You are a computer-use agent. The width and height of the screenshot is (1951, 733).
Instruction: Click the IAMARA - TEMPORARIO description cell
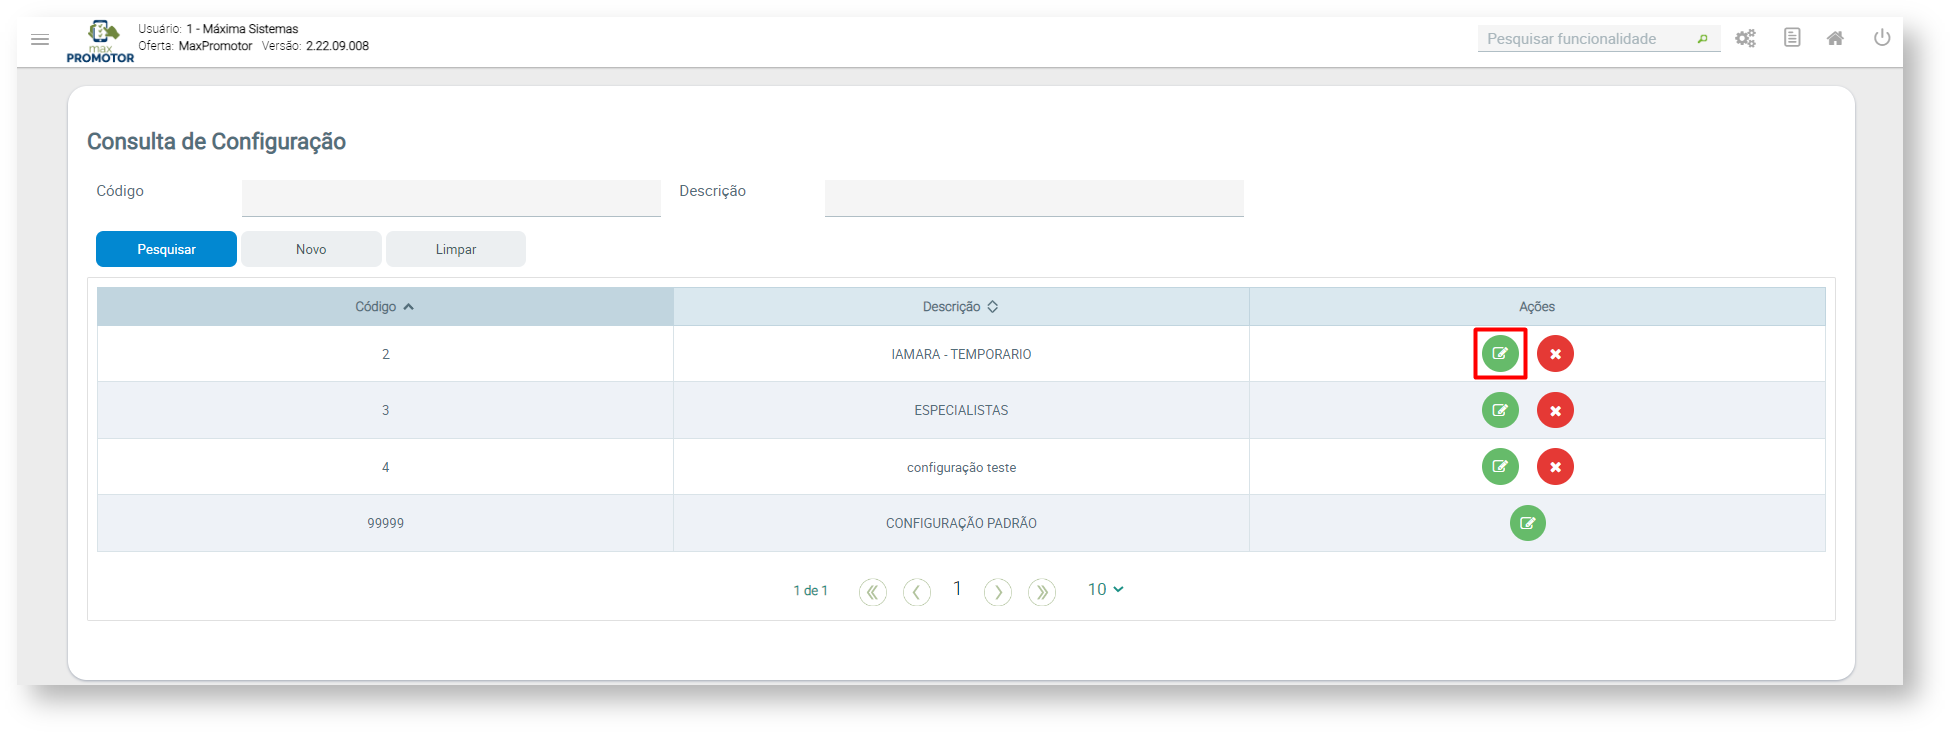pyautogui.click(x=961, y=354)
